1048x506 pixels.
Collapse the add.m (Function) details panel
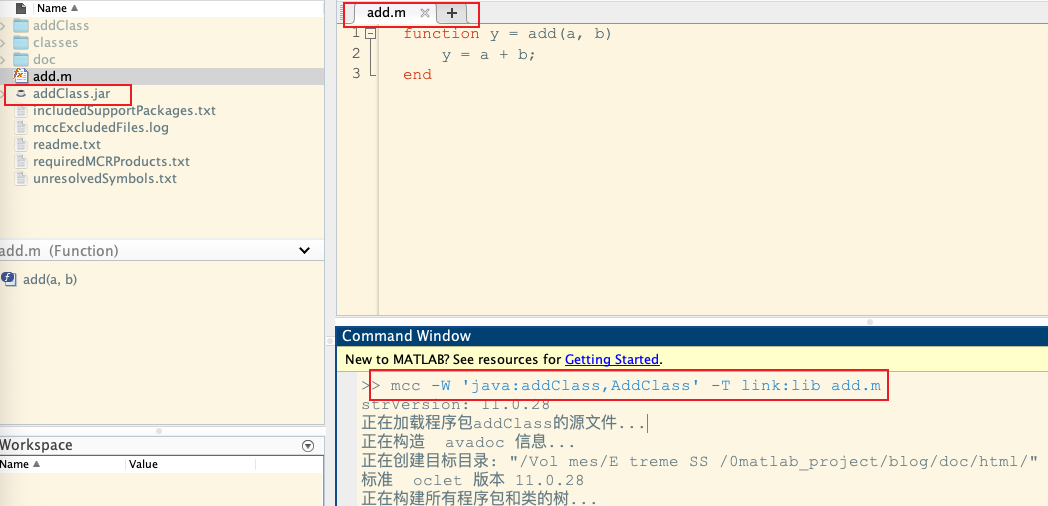coord(304,251)
